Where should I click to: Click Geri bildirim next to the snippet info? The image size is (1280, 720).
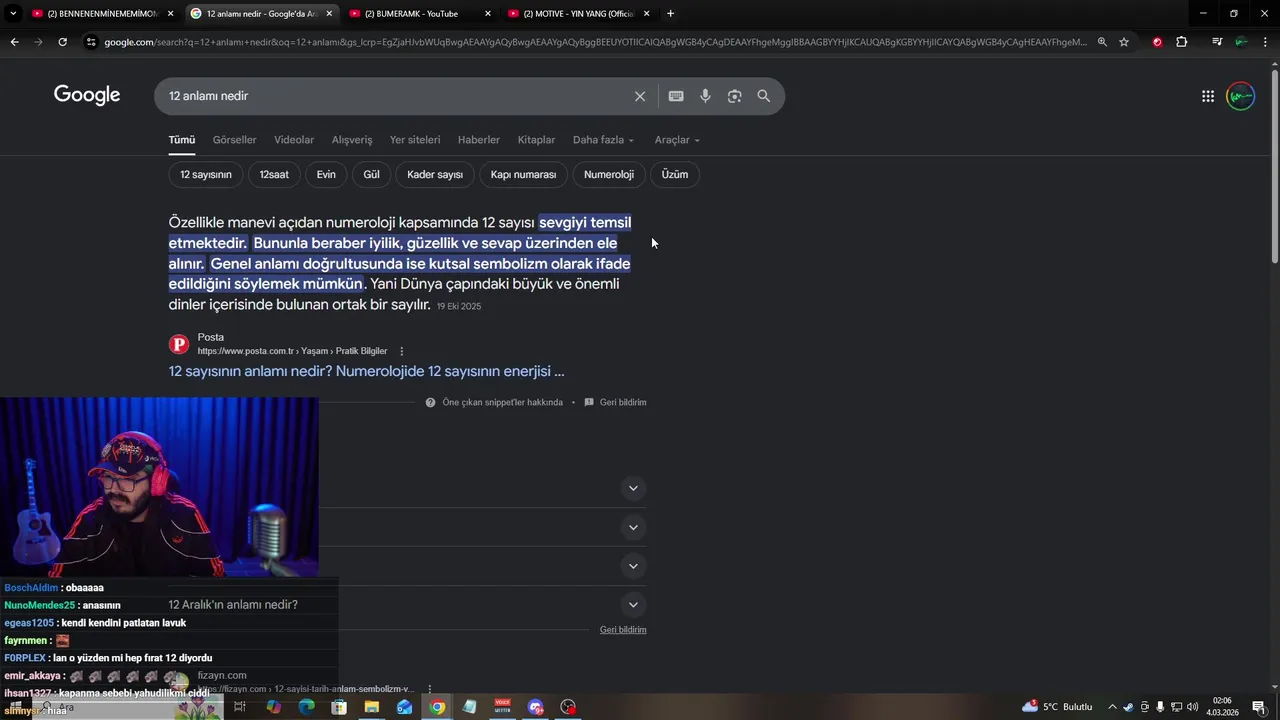point(616,402)
